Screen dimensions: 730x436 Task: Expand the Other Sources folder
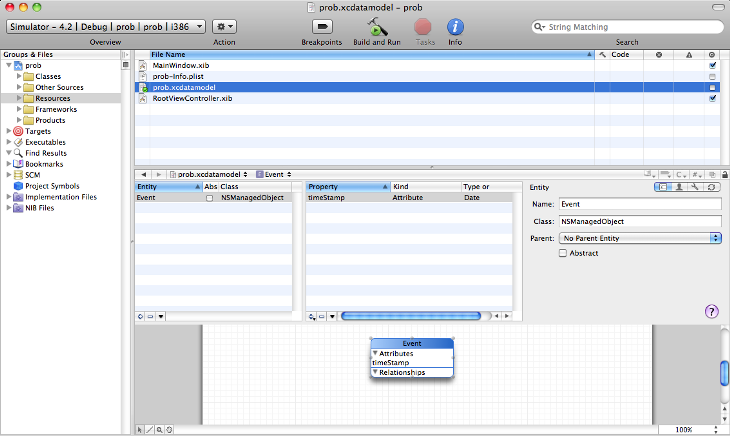(19, 87)
